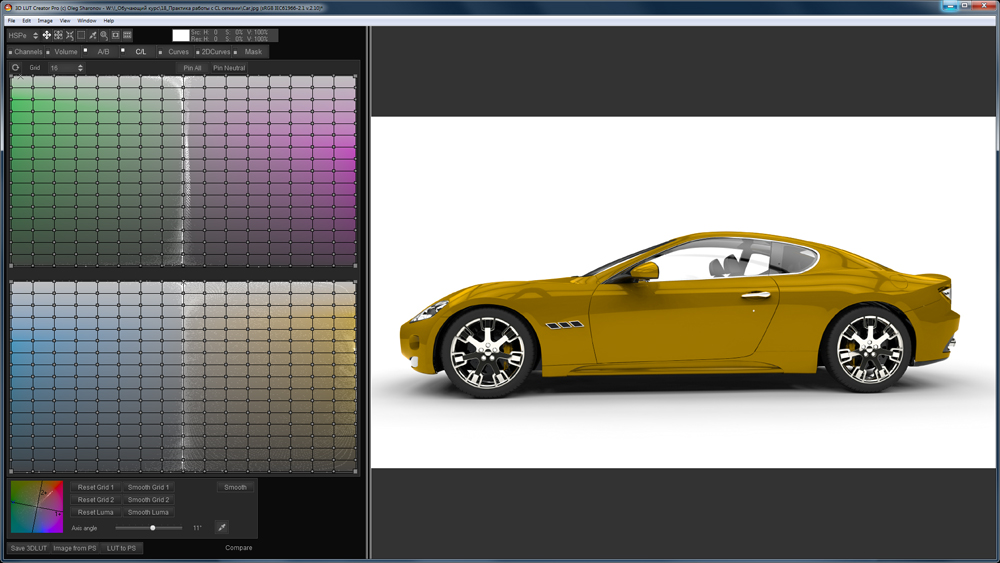Image resolution: width=1000 pixels, height=563 pixels.
Task: Open the Grid size 16 selector
Action: click(x=66, y=68)
